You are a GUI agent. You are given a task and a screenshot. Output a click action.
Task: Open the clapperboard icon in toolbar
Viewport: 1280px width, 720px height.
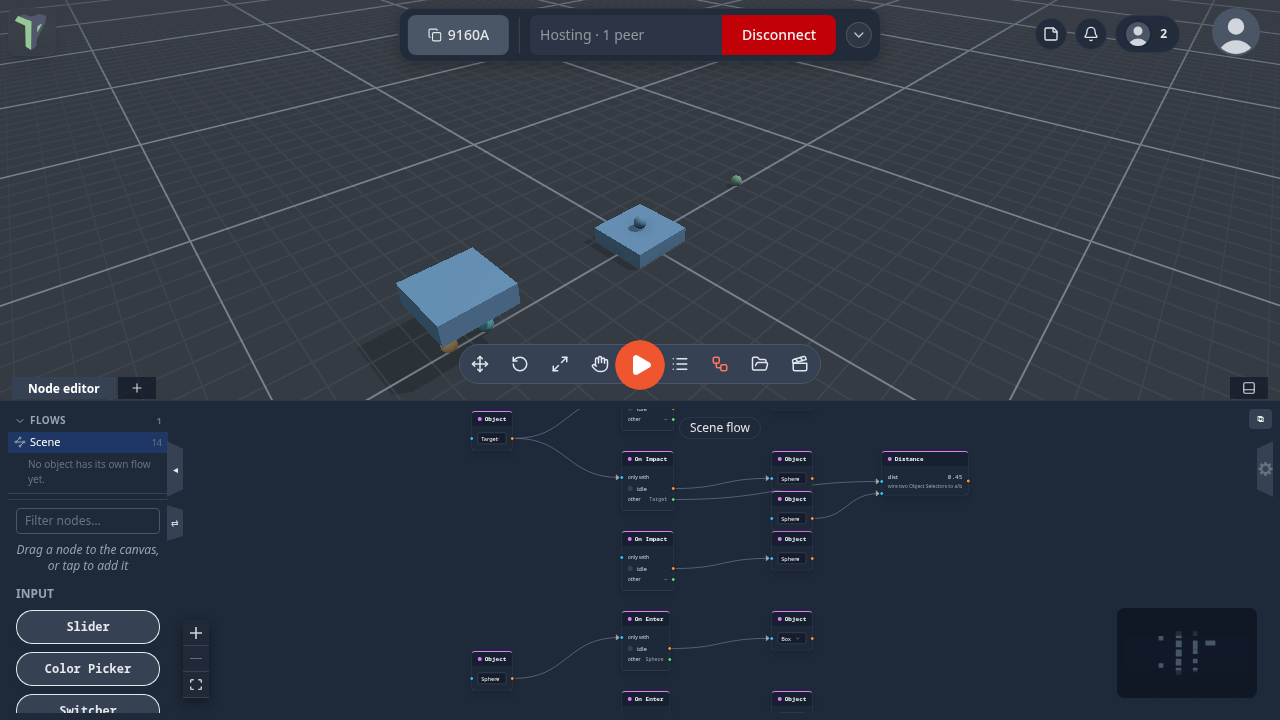pyautogui.click(x=800, y=364)
